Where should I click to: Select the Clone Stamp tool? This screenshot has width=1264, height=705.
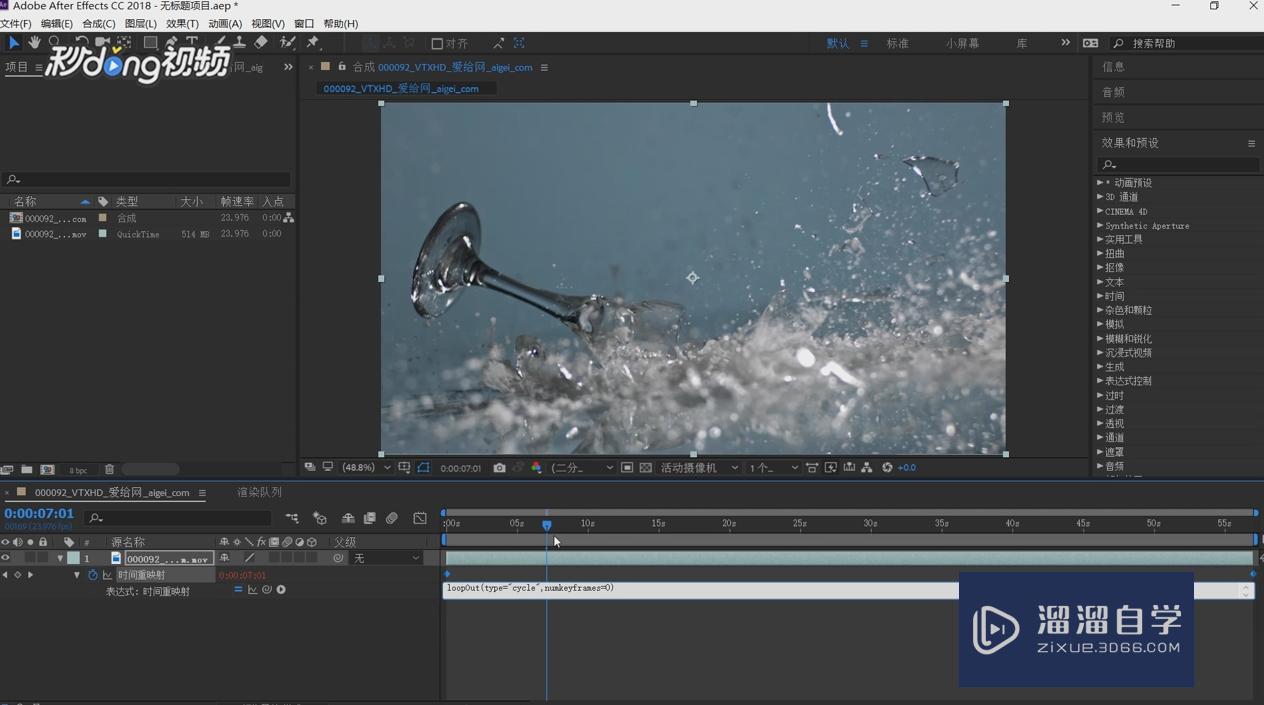coord(240,43)
